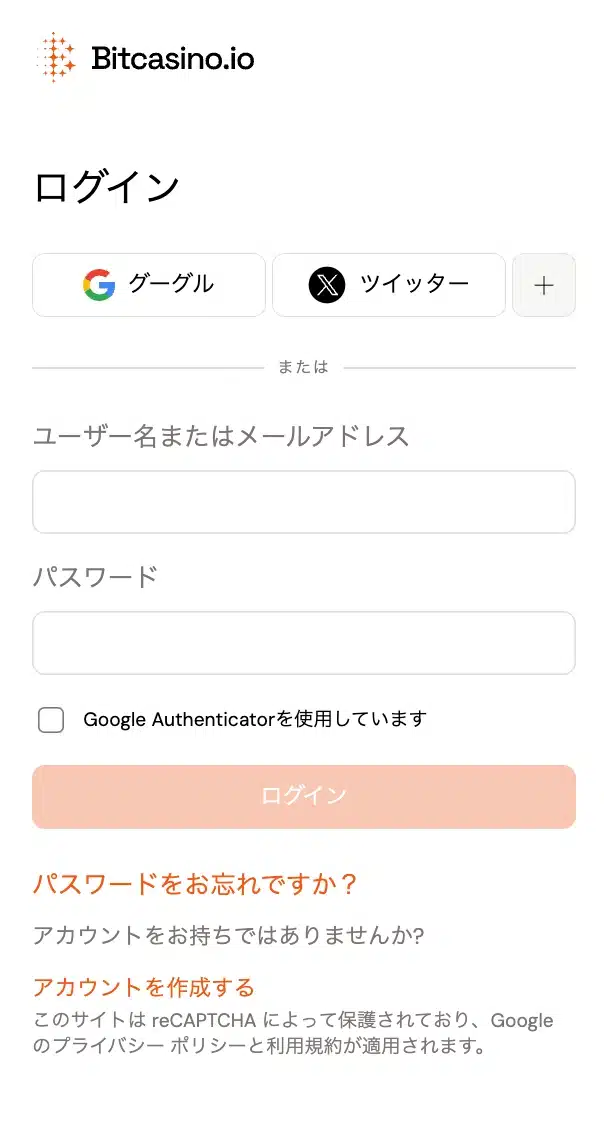The image size is (604, 1136).
Task: Sign in with the ツイッター button
Action: (389, 285)
